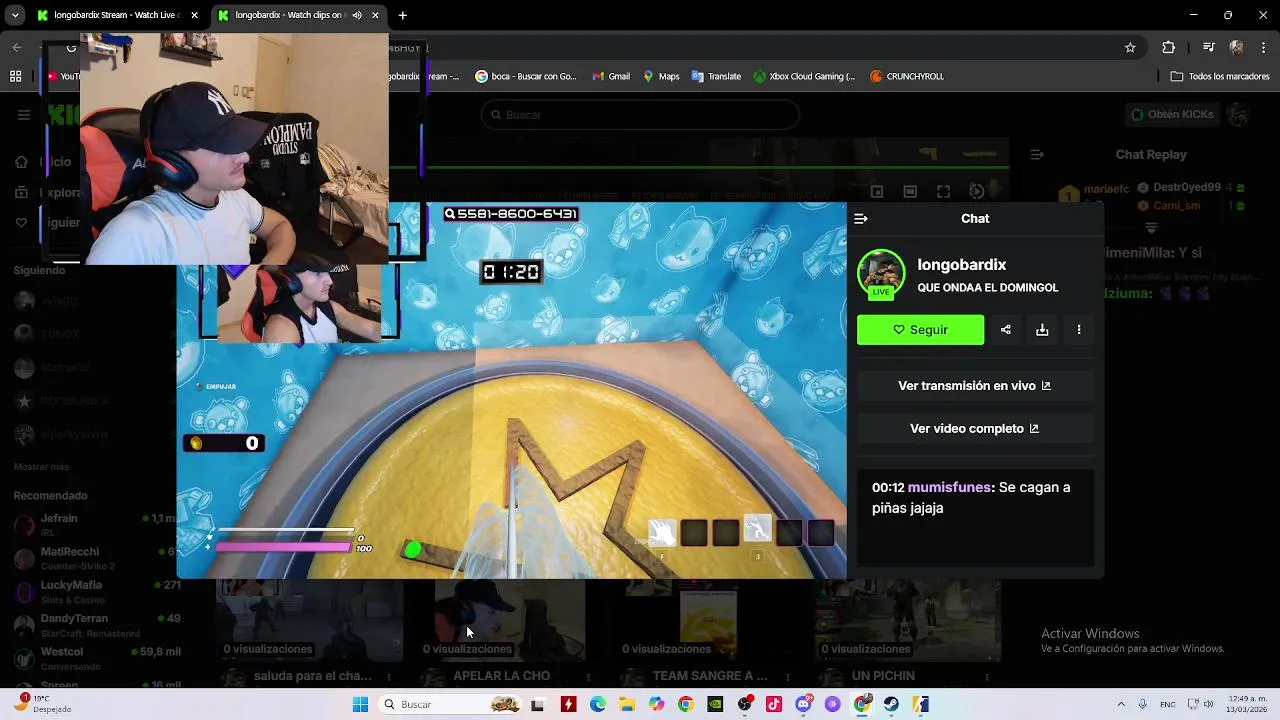Expand pinned chat arrow under Chat Replay leaderboard
The width and height of the screenshot is (1280, 720).
click(1151, 228)
